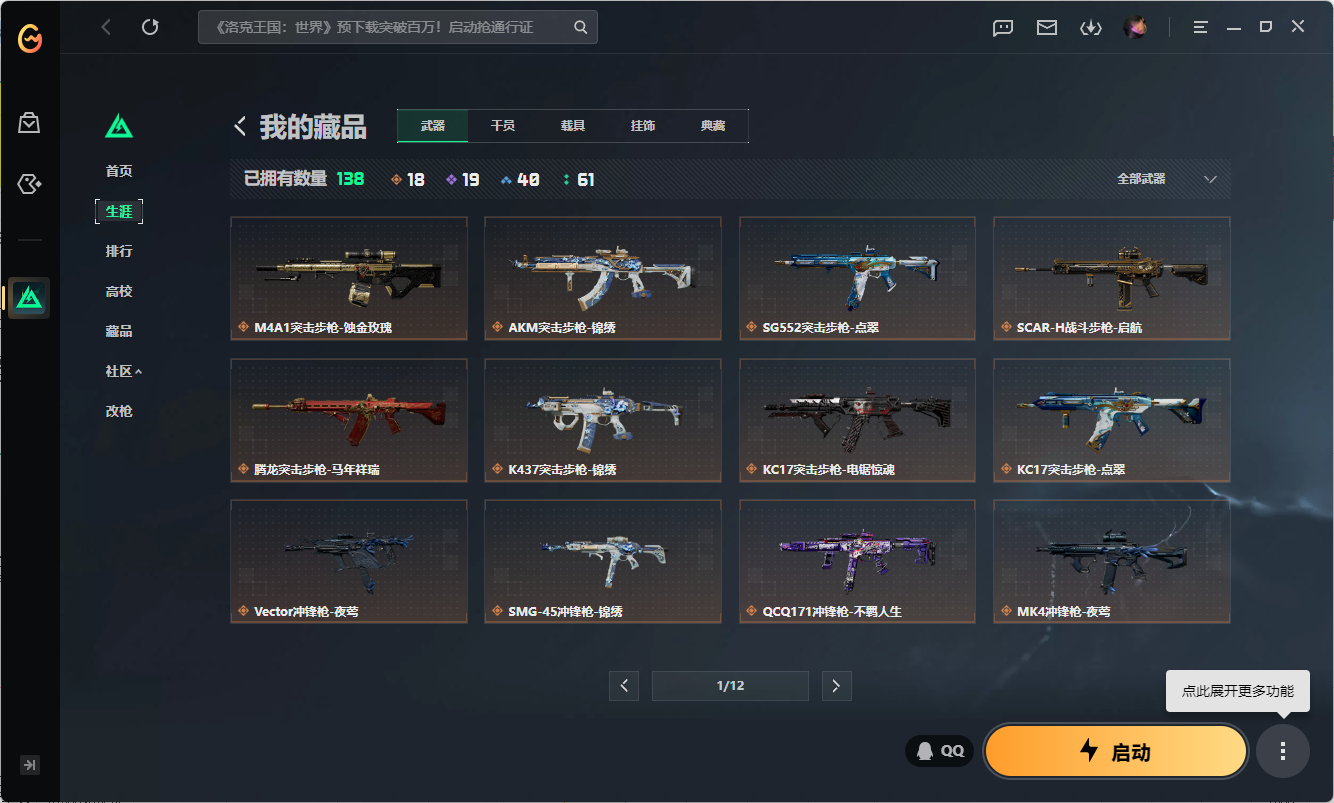
Task: Go back using the arrow beside 我的藏品
Action: (240, 126)
